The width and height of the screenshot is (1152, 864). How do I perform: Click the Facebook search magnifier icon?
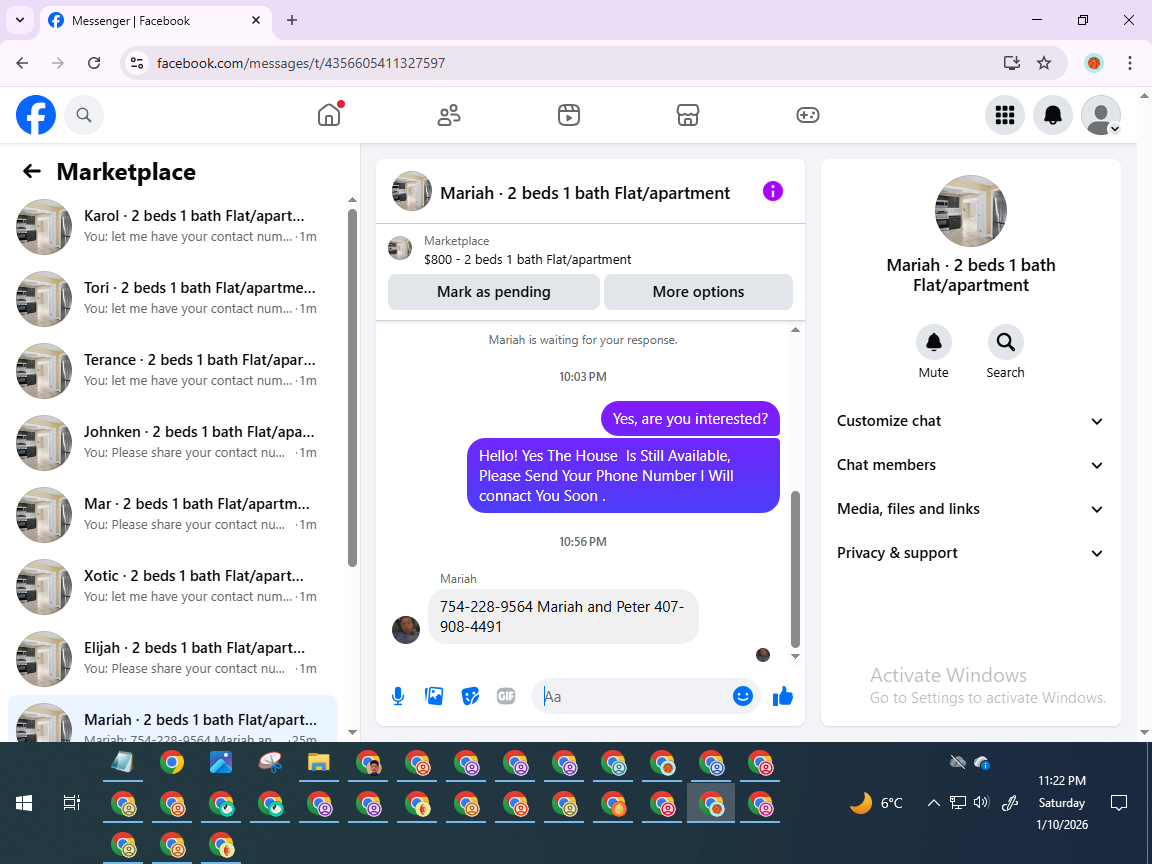84,115
